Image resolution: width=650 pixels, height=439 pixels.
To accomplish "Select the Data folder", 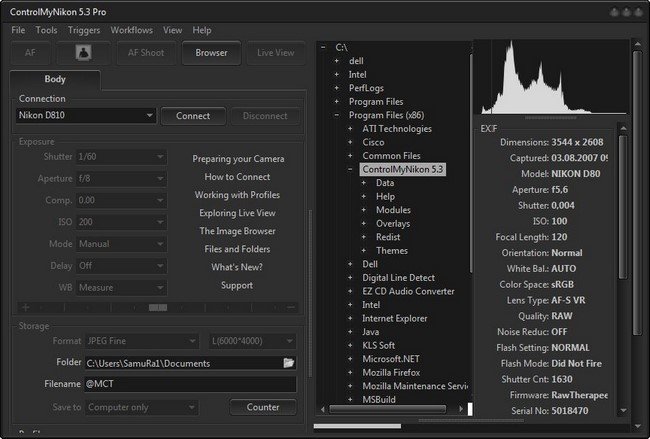I will 385,183.
